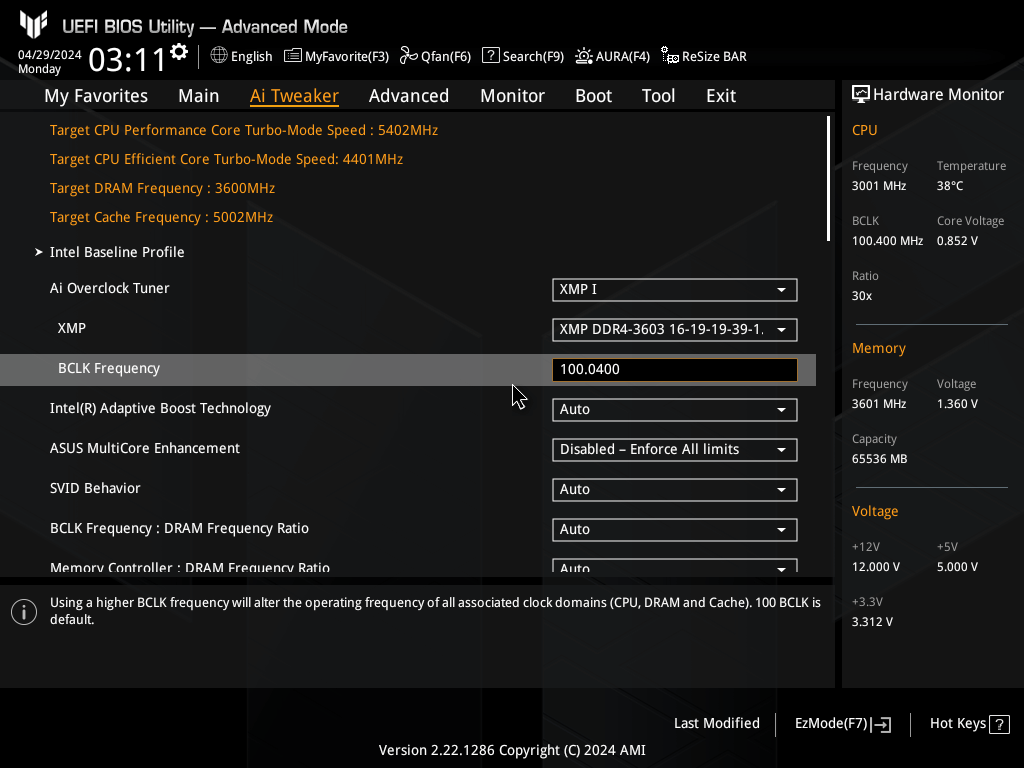This screenshot has width=1024, height=768.
Task: Open MyFavorite(F3) from top toolbar
Action: click(336, 56)
